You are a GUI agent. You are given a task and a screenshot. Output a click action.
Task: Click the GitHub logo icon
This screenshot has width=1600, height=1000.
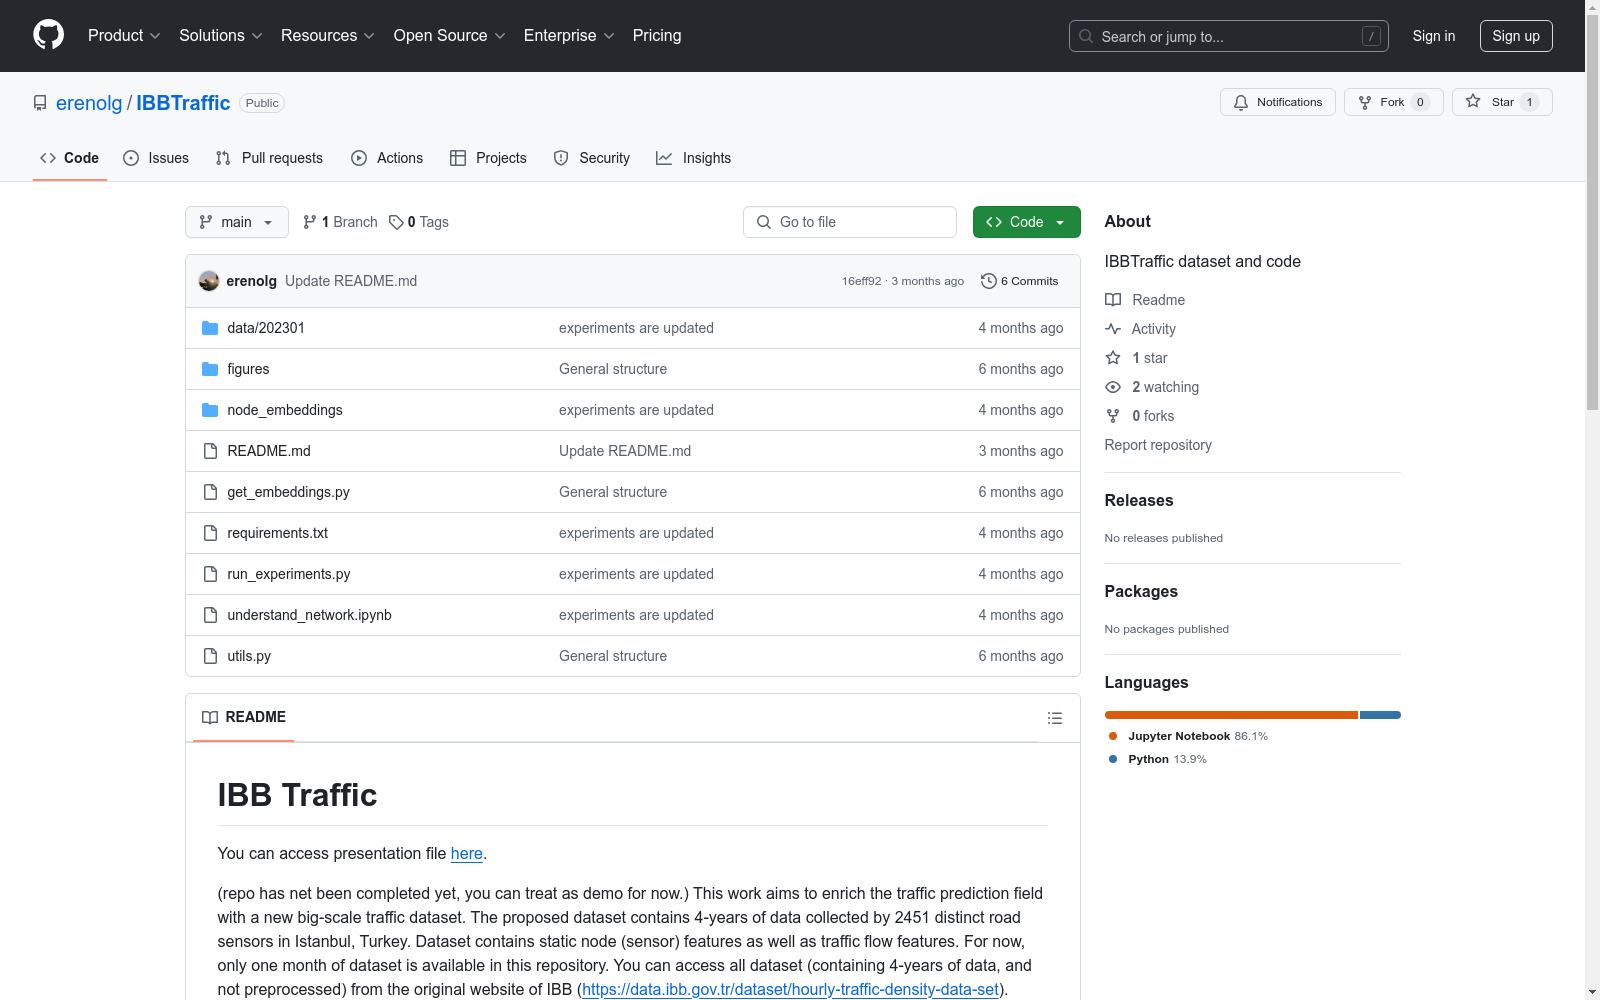(x=48, y=35)
